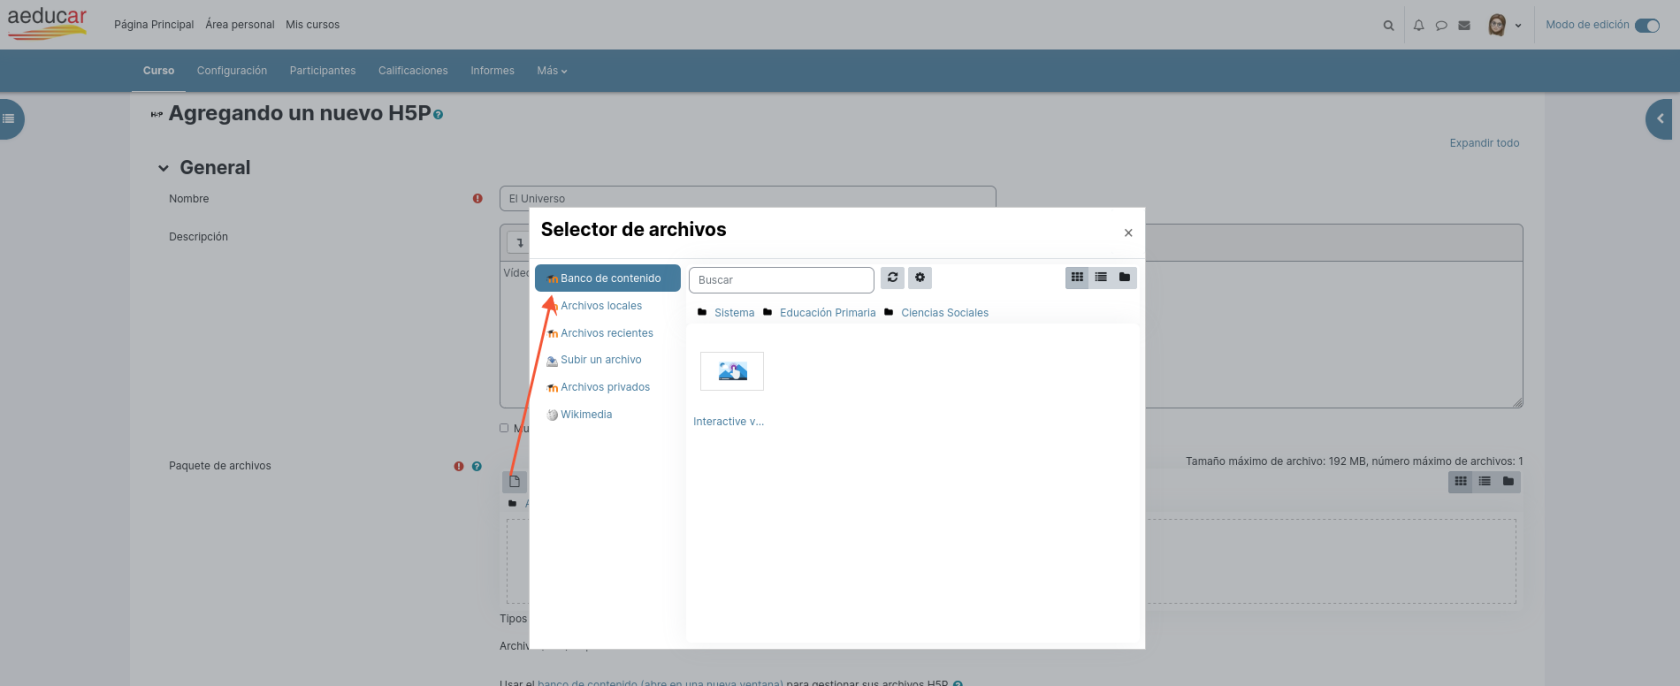Viewport: 1680px width, 686px height.
Task: Open the help icon beside Agregando un nuevo H5P
Action: point(438,115)
